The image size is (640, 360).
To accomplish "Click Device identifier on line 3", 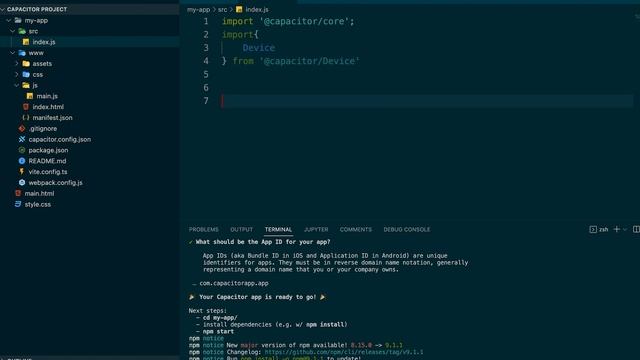I will [x=259, y=48].
